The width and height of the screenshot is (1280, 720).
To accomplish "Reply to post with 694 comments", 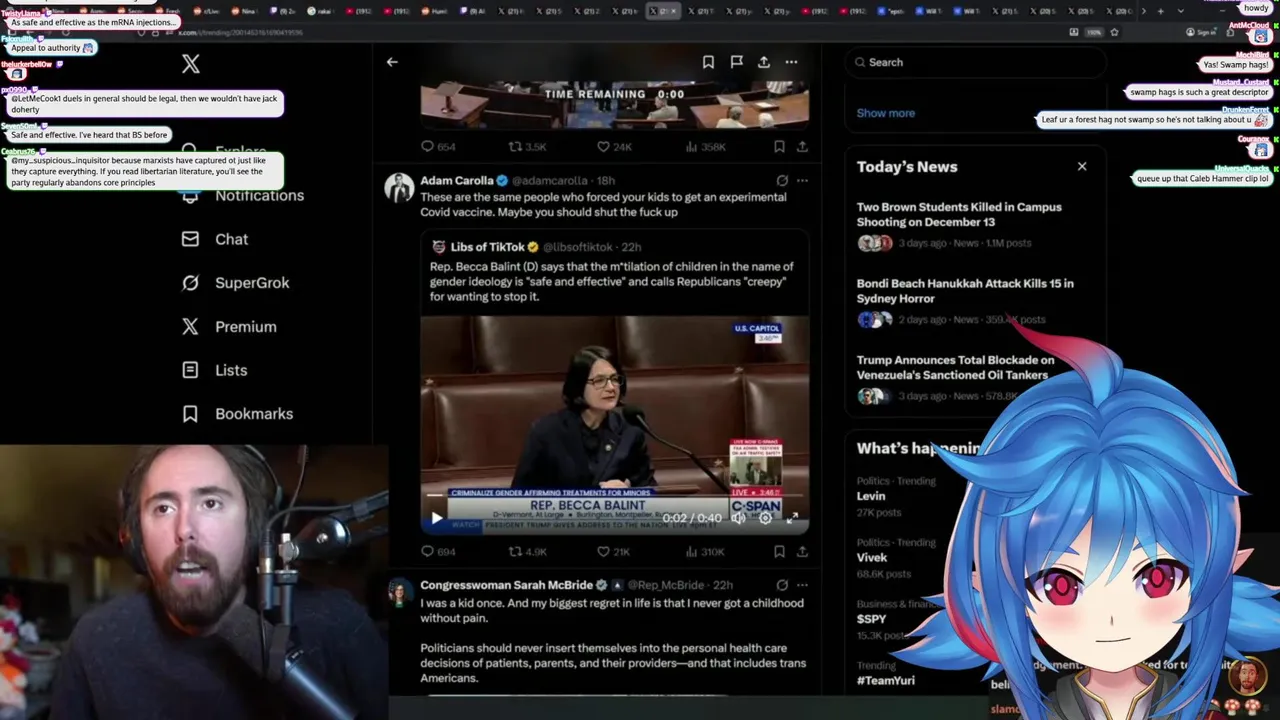I will pyautogui.click(x=438, y=551).
